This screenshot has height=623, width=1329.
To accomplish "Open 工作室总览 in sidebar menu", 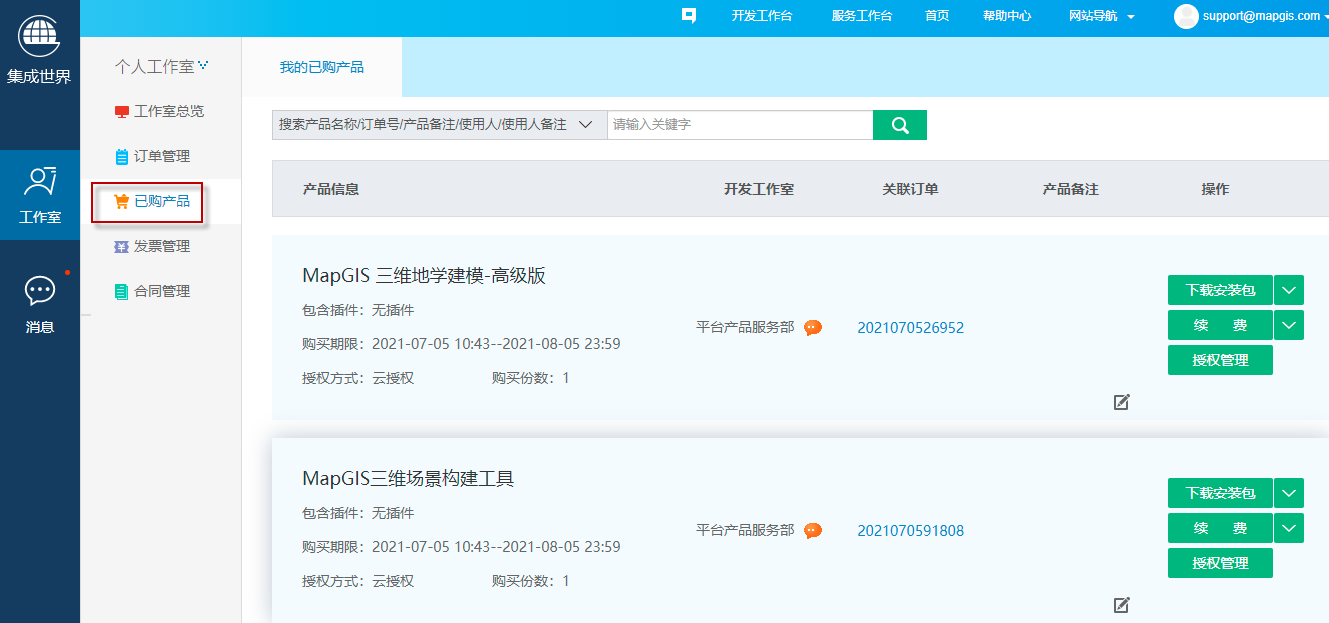I will click(169, 112).
